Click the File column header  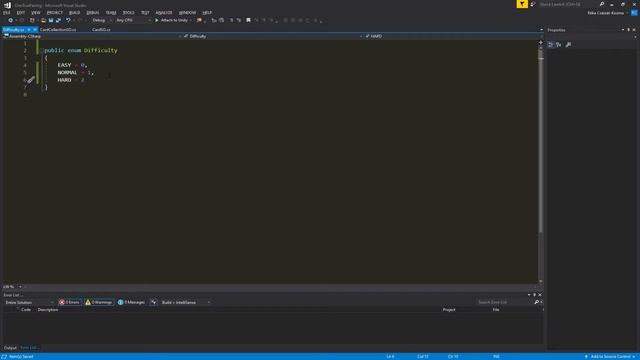496,310
